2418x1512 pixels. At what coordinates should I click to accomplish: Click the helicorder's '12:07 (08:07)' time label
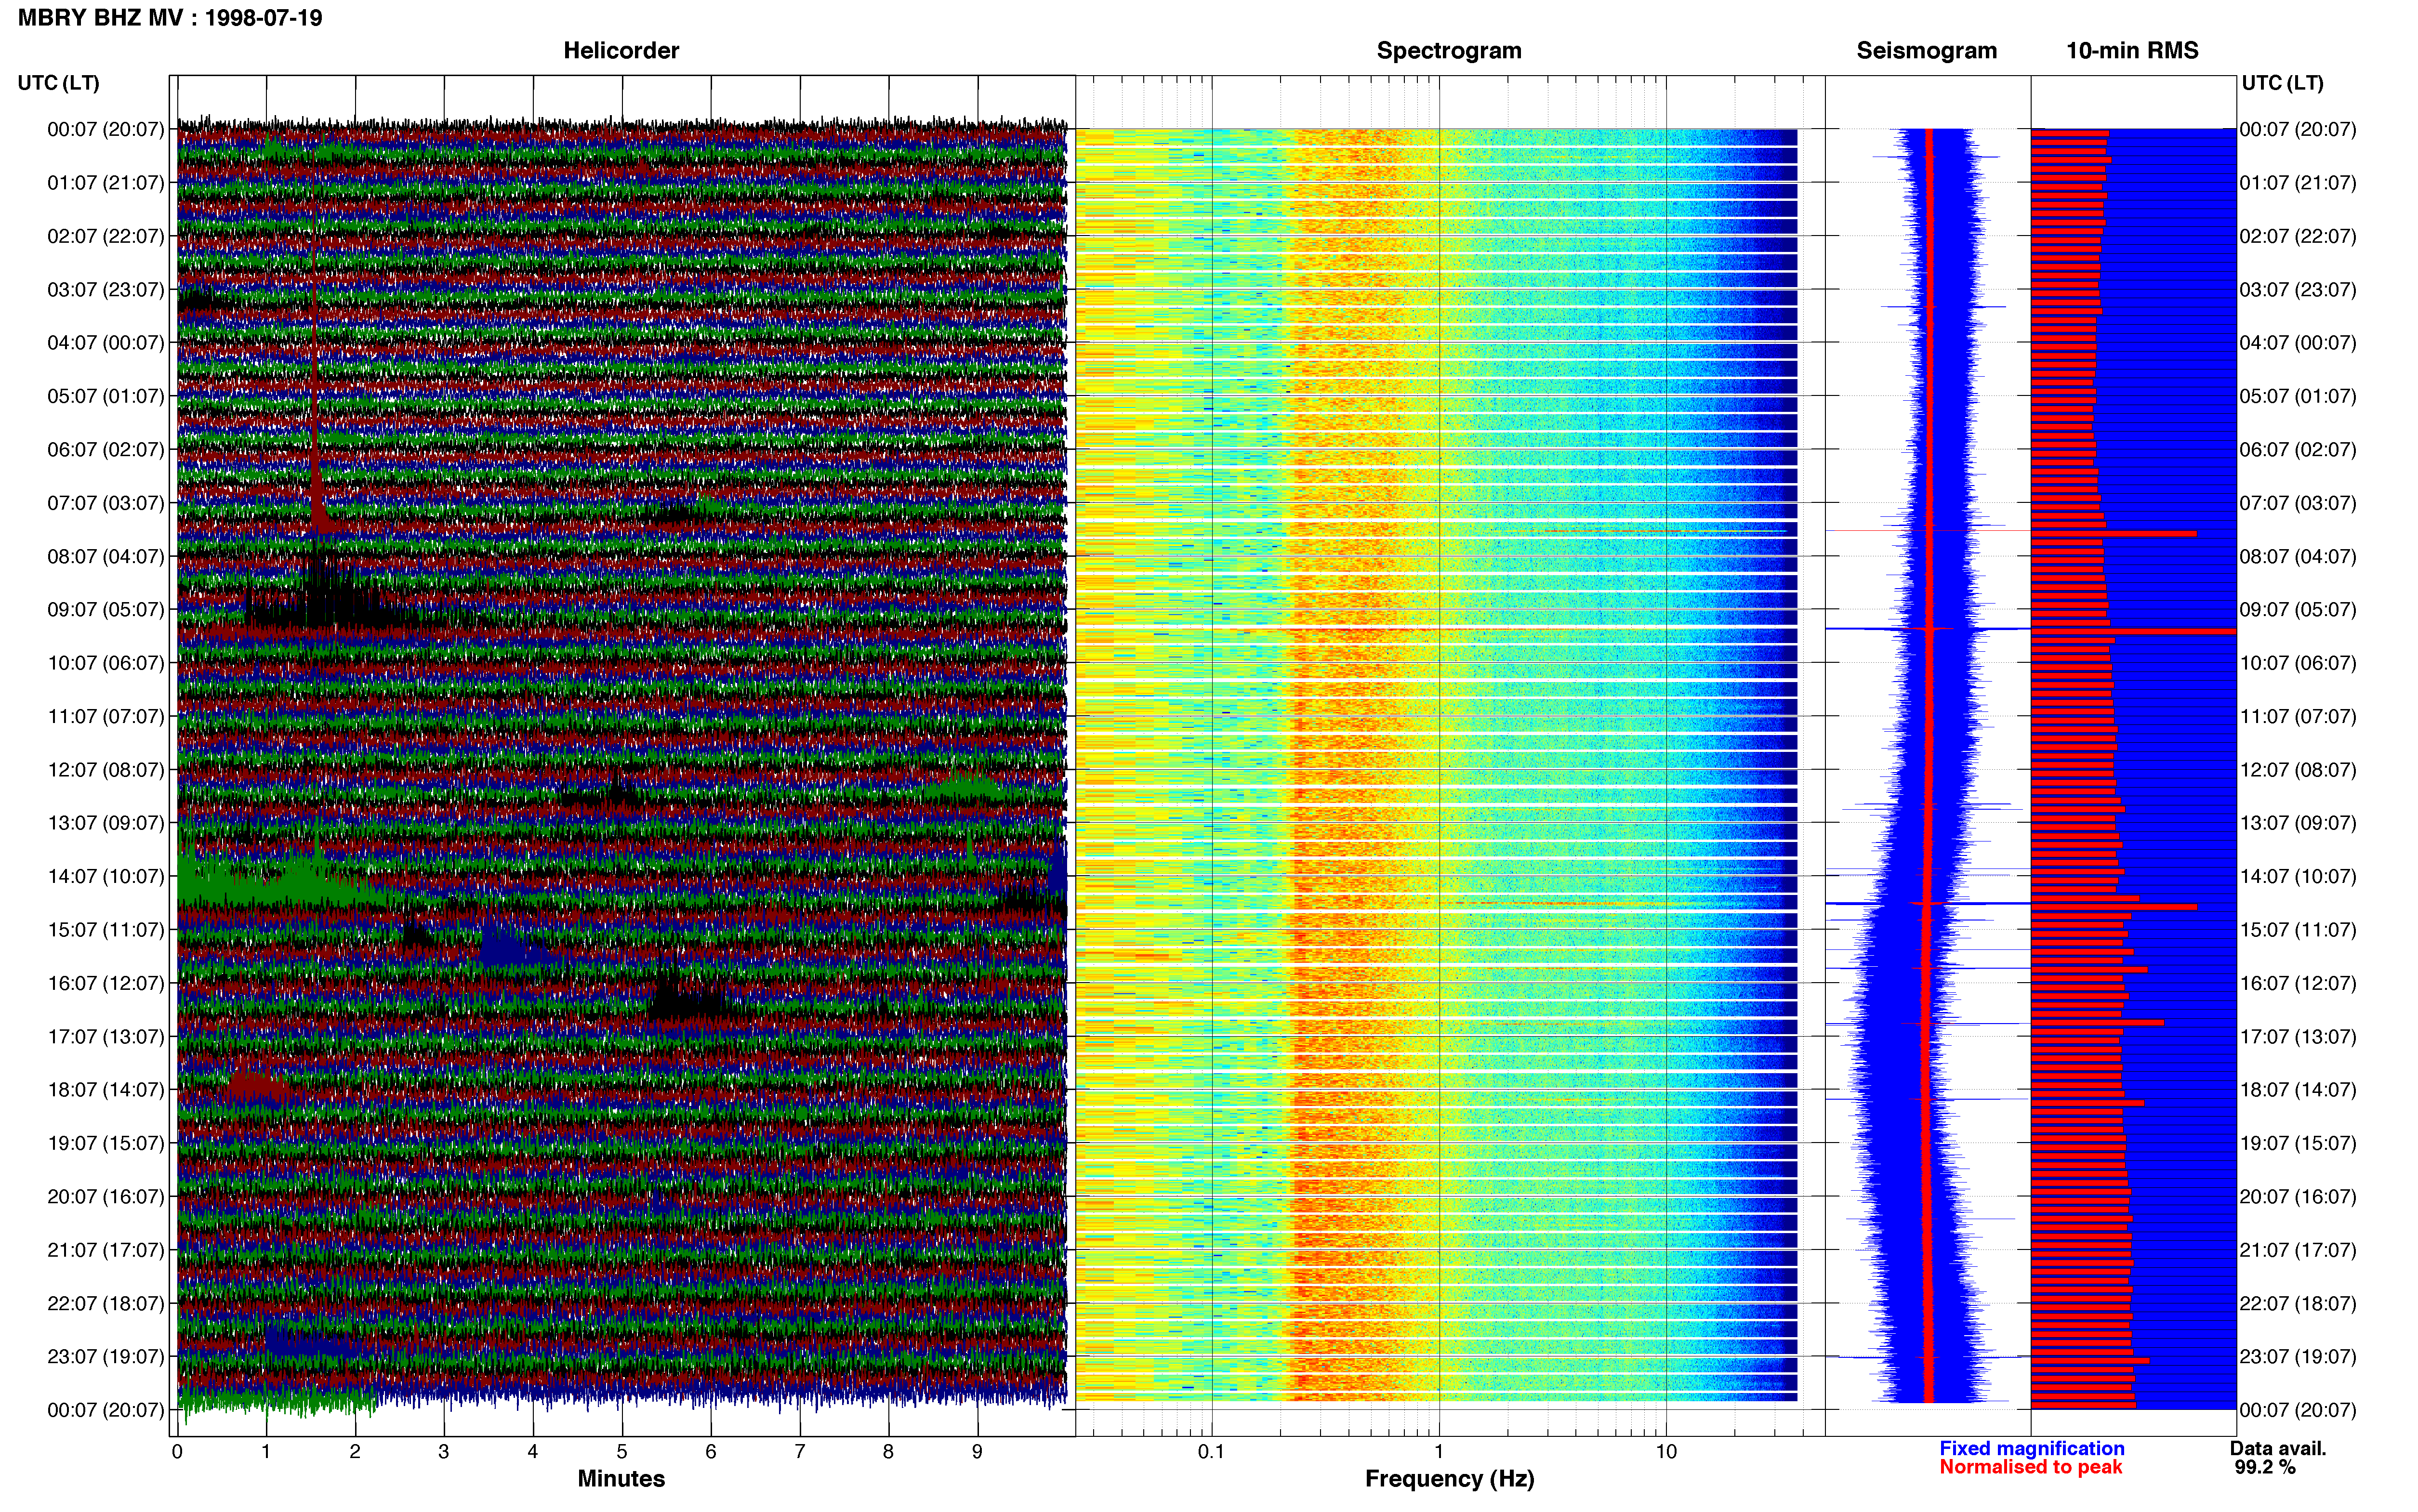[105, 770]
